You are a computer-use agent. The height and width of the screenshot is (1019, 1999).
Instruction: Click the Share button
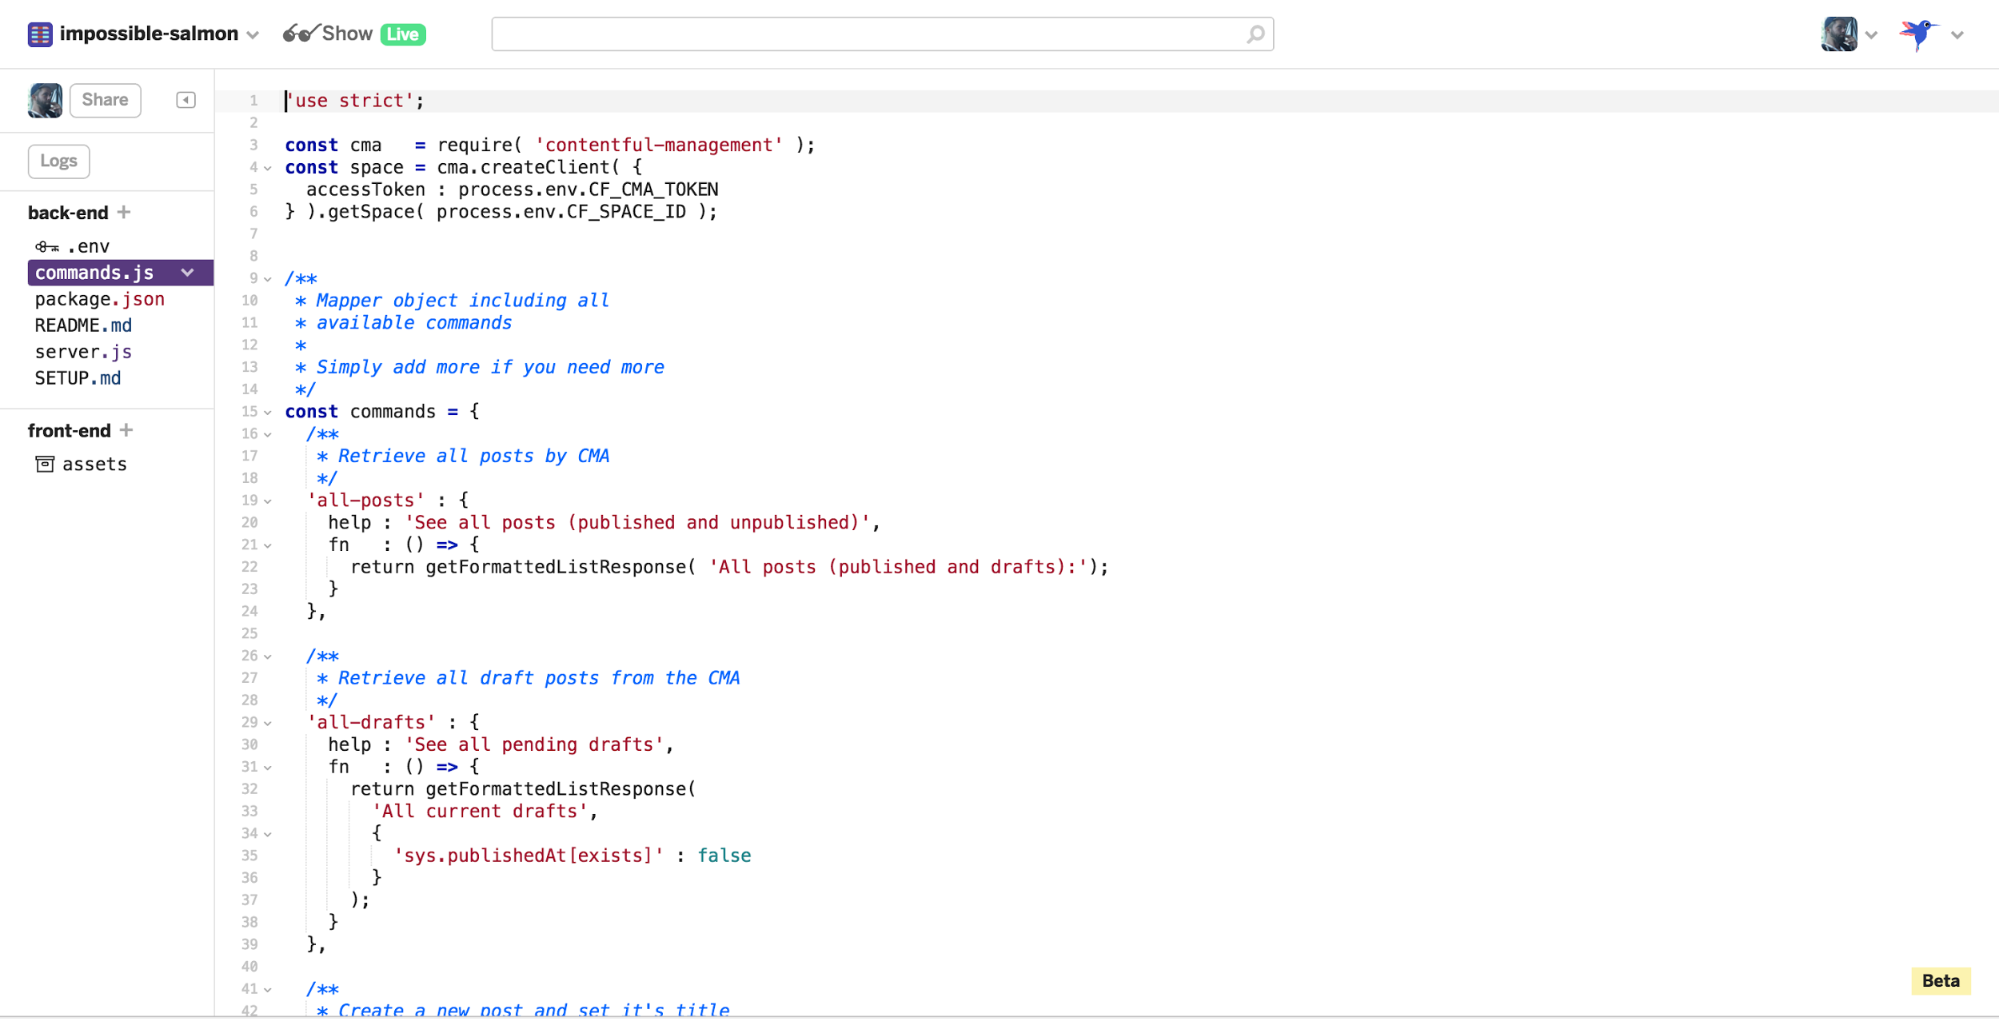click(x=105, y=100)
